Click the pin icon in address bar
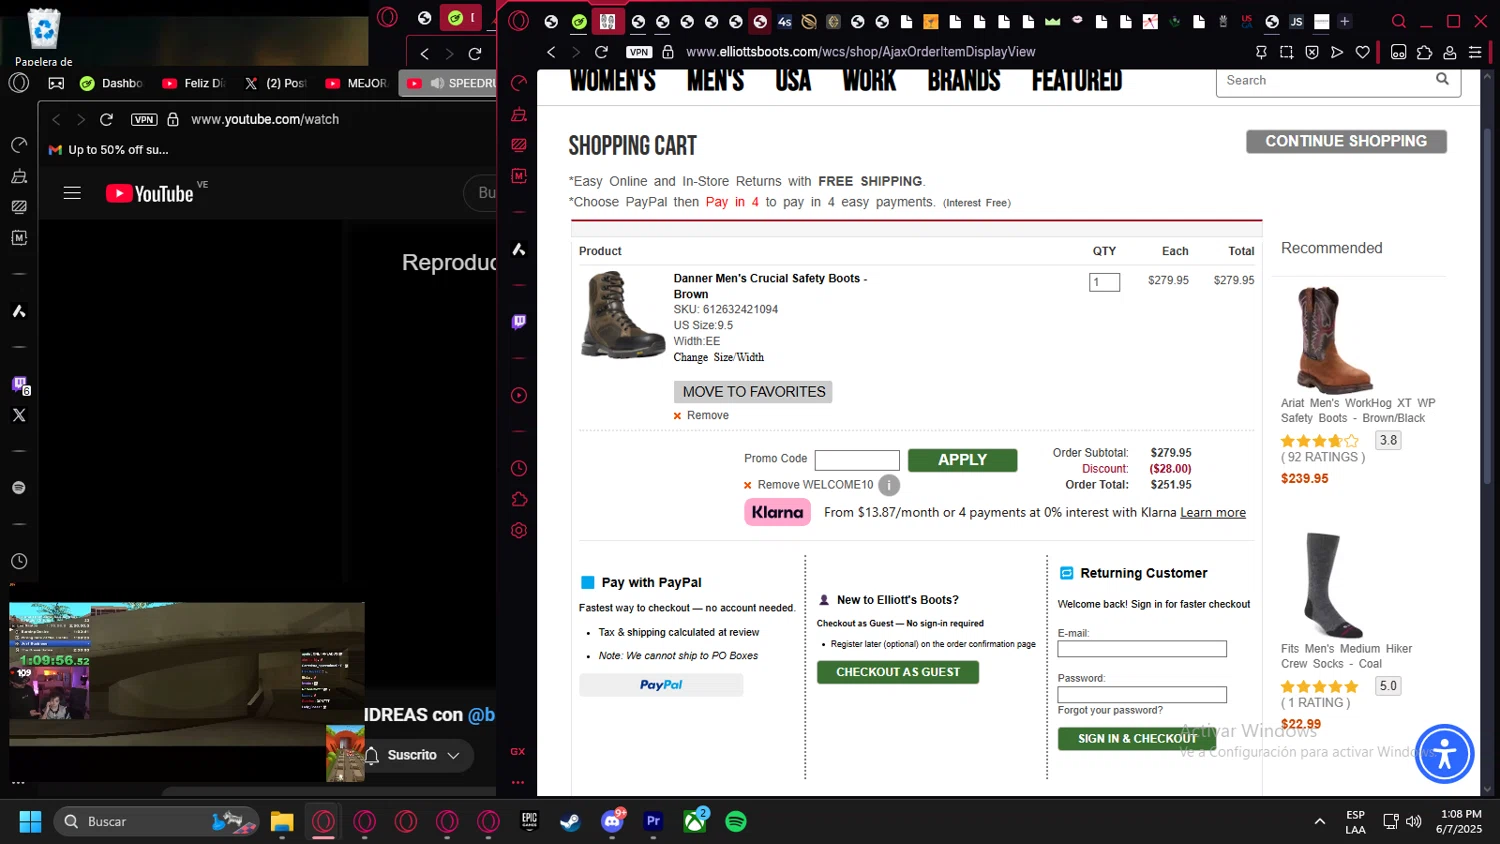The image size is (1500, 844). point(1261,52)
